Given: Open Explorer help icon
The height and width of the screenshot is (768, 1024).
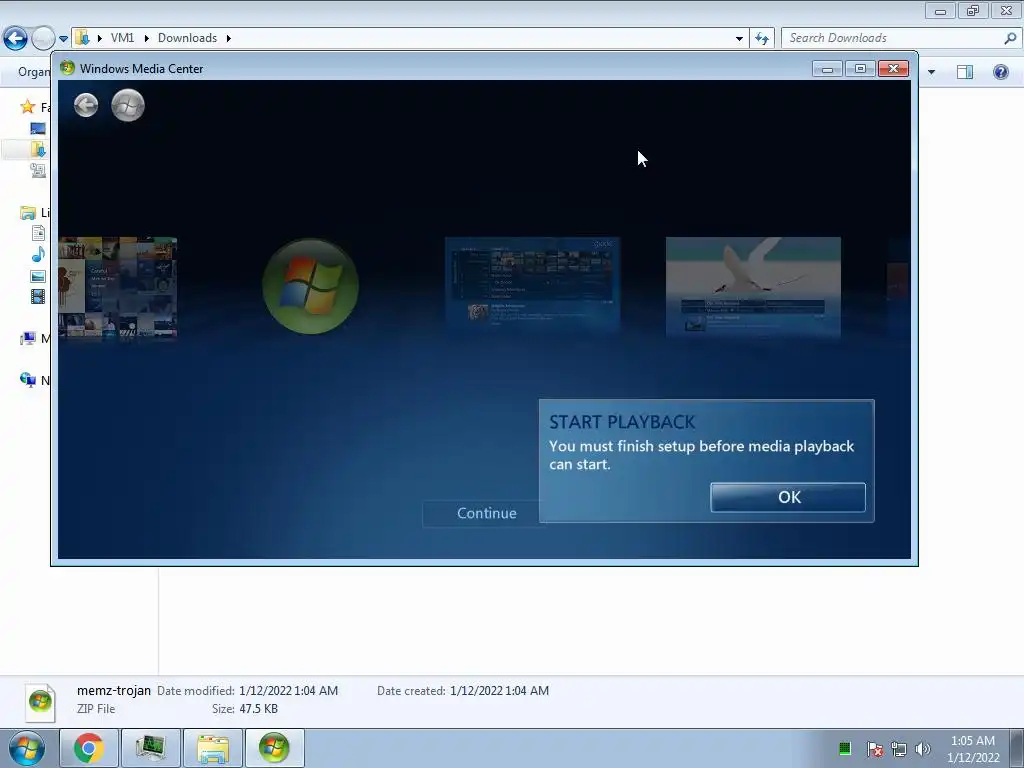Looking at the screenshot, I should 1000,72.
